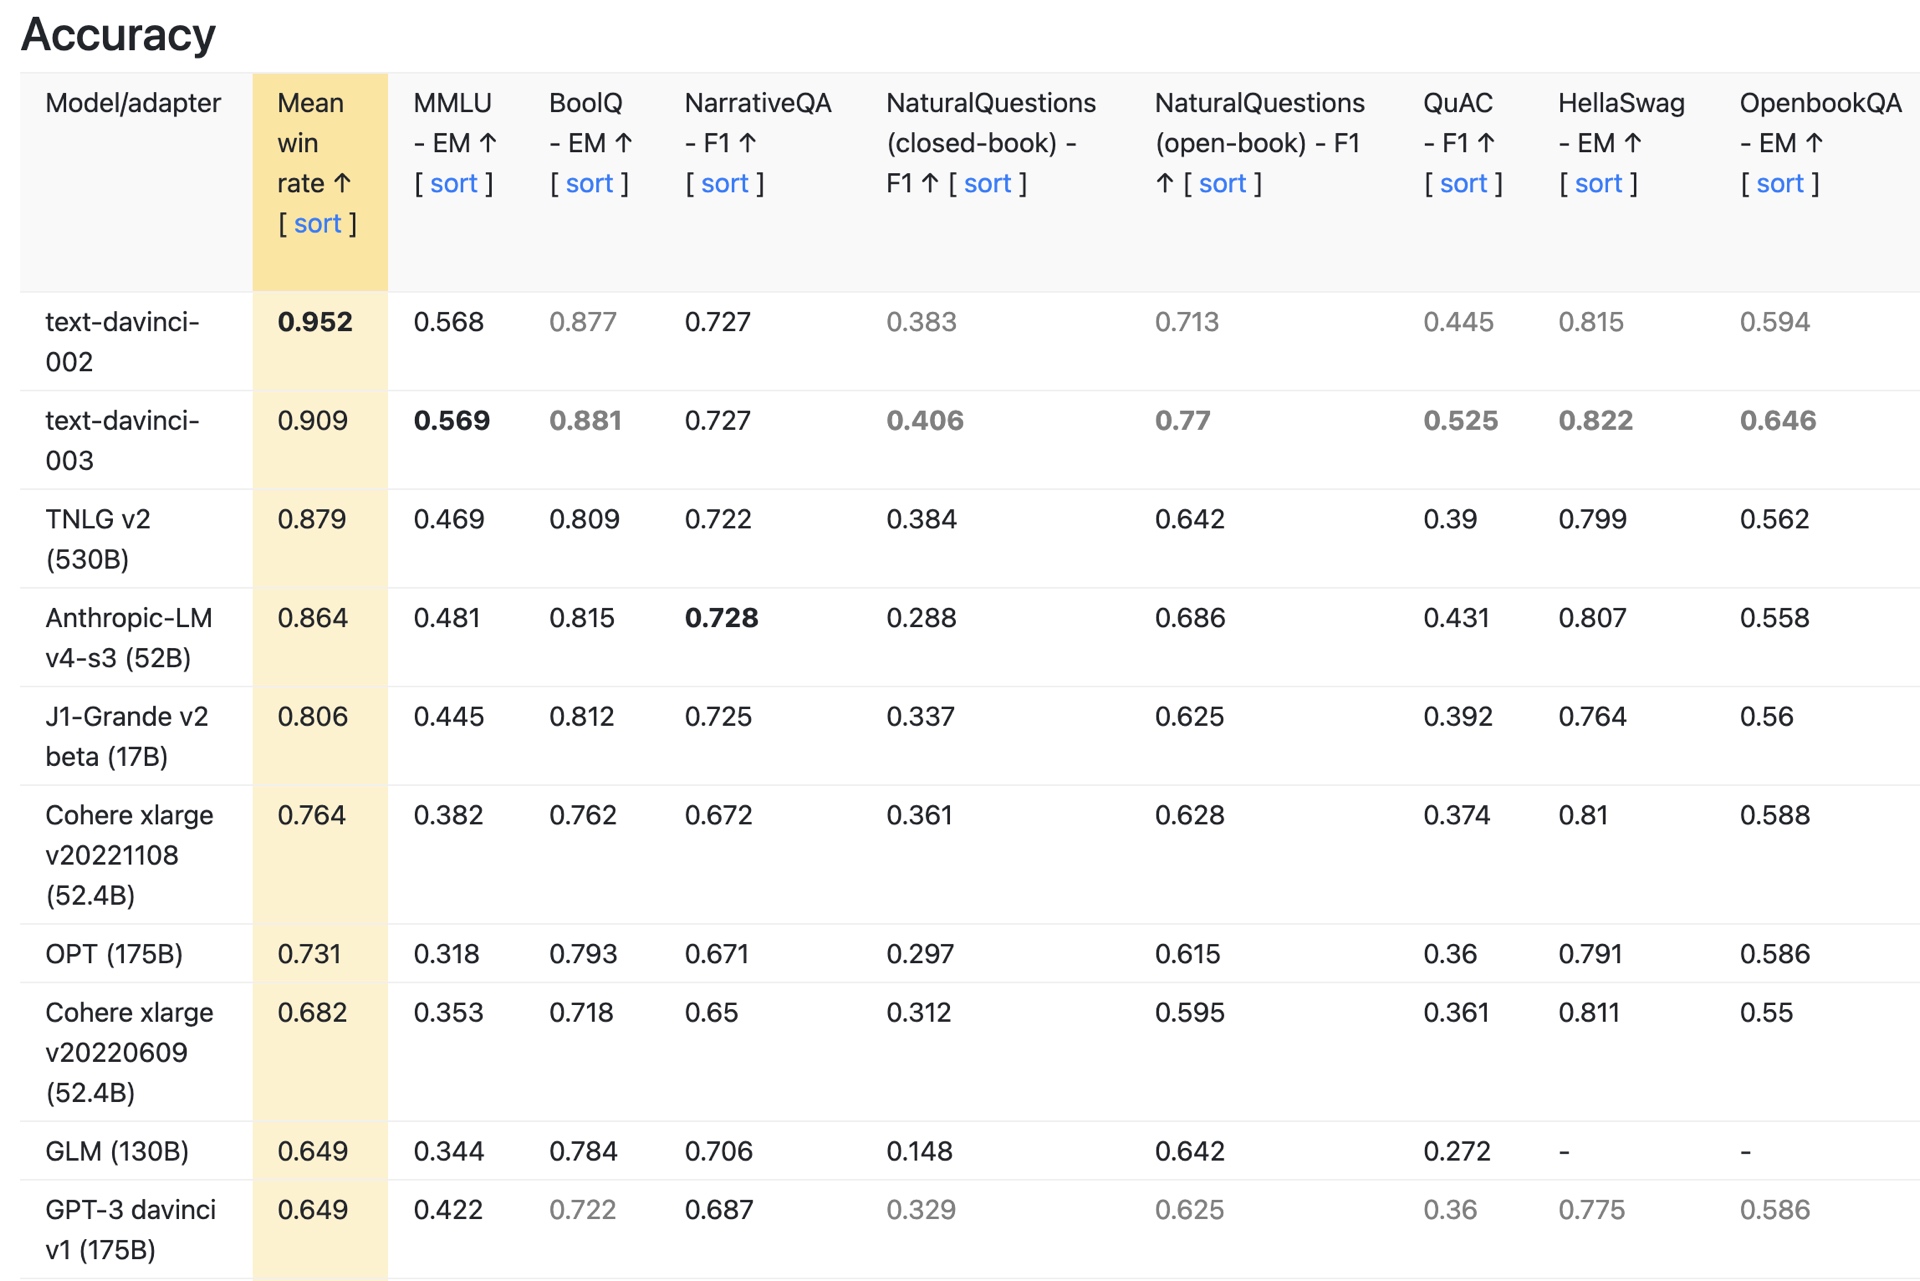Click the GPT-3 davinci v1 (175B) label
This screenshot has width=1920, height=1281.
(x=130, y=1230)
